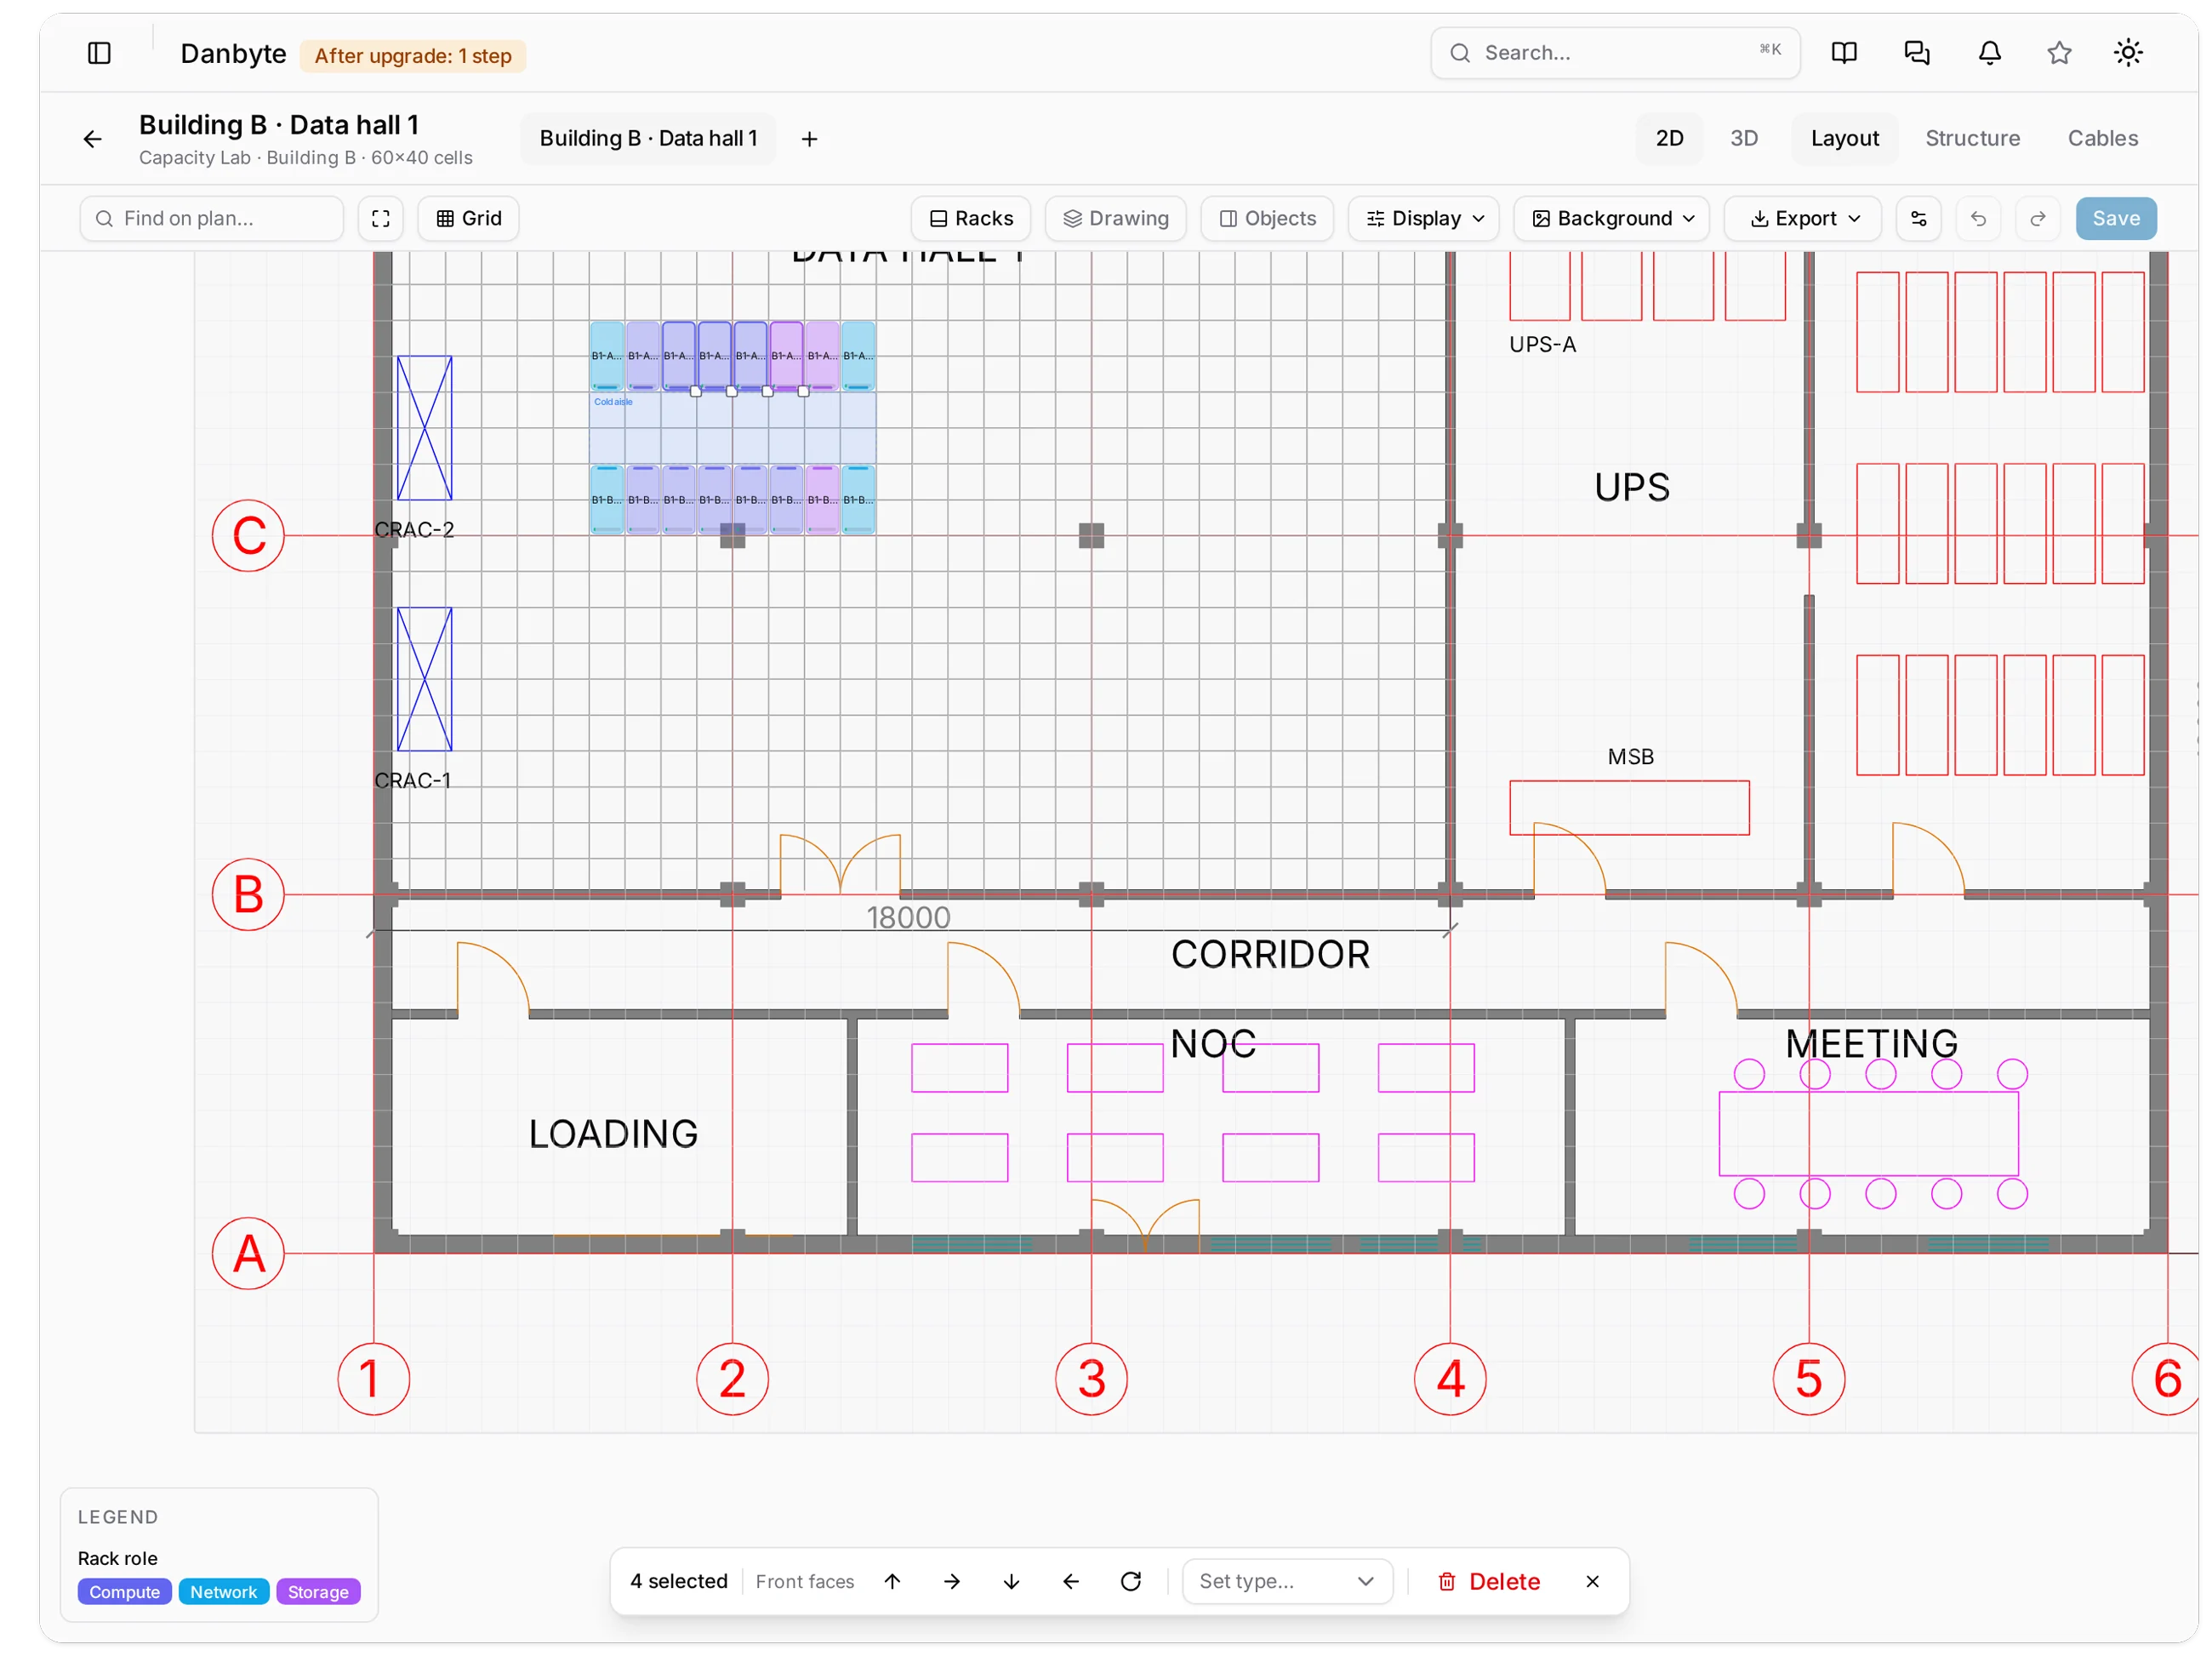The height and width of the screenshot is (1656, 2212).
Task: Rotate the selected racks
Action: 1130,1580
